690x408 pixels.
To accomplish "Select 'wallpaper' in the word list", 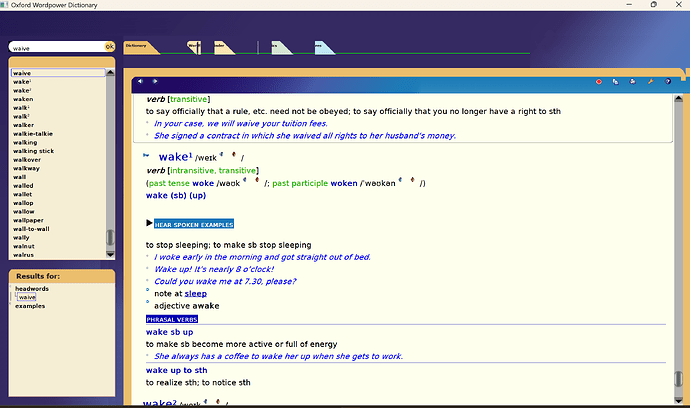I will (x=28, y=220).
